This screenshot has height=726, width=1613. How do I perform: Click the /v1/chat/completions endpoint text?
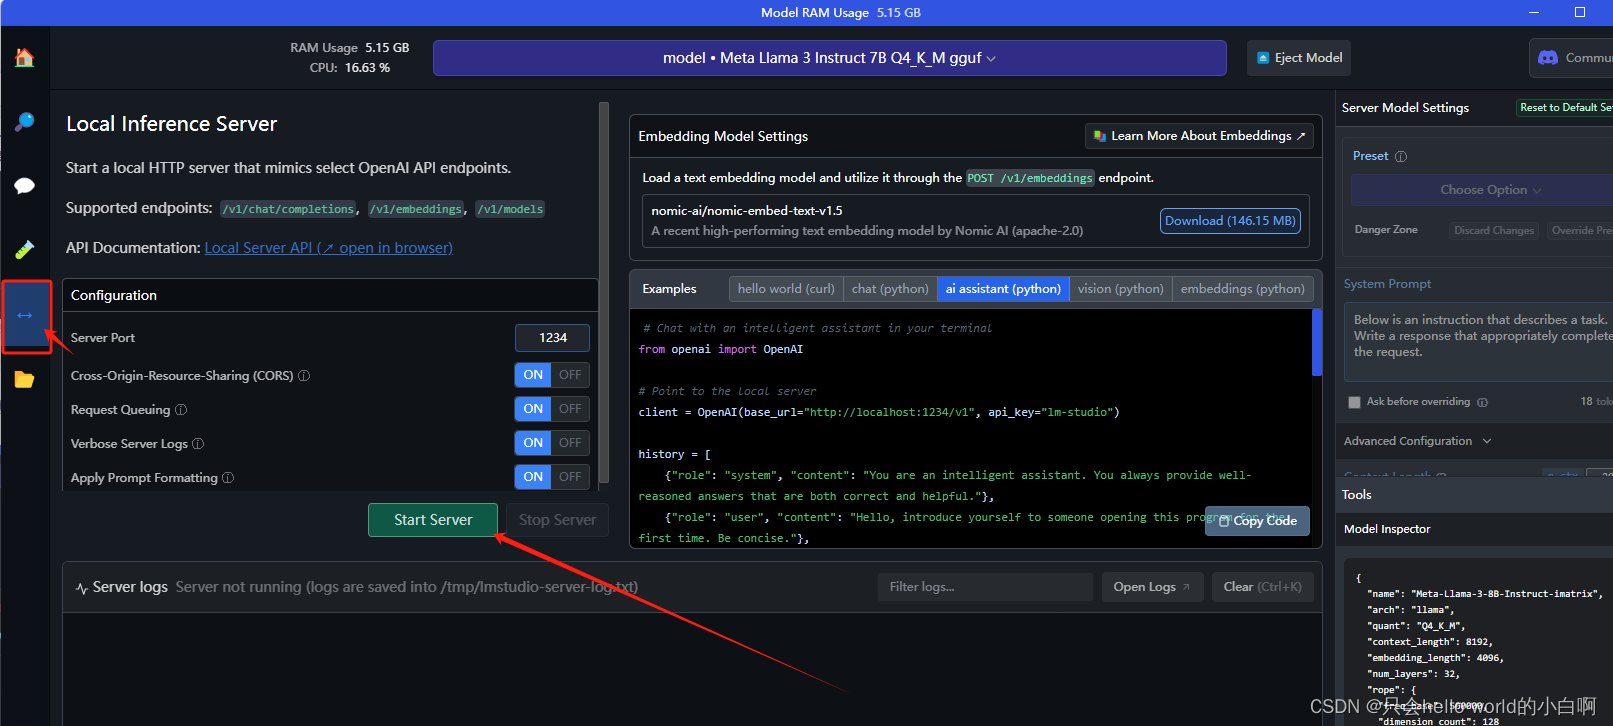(289, 209)
